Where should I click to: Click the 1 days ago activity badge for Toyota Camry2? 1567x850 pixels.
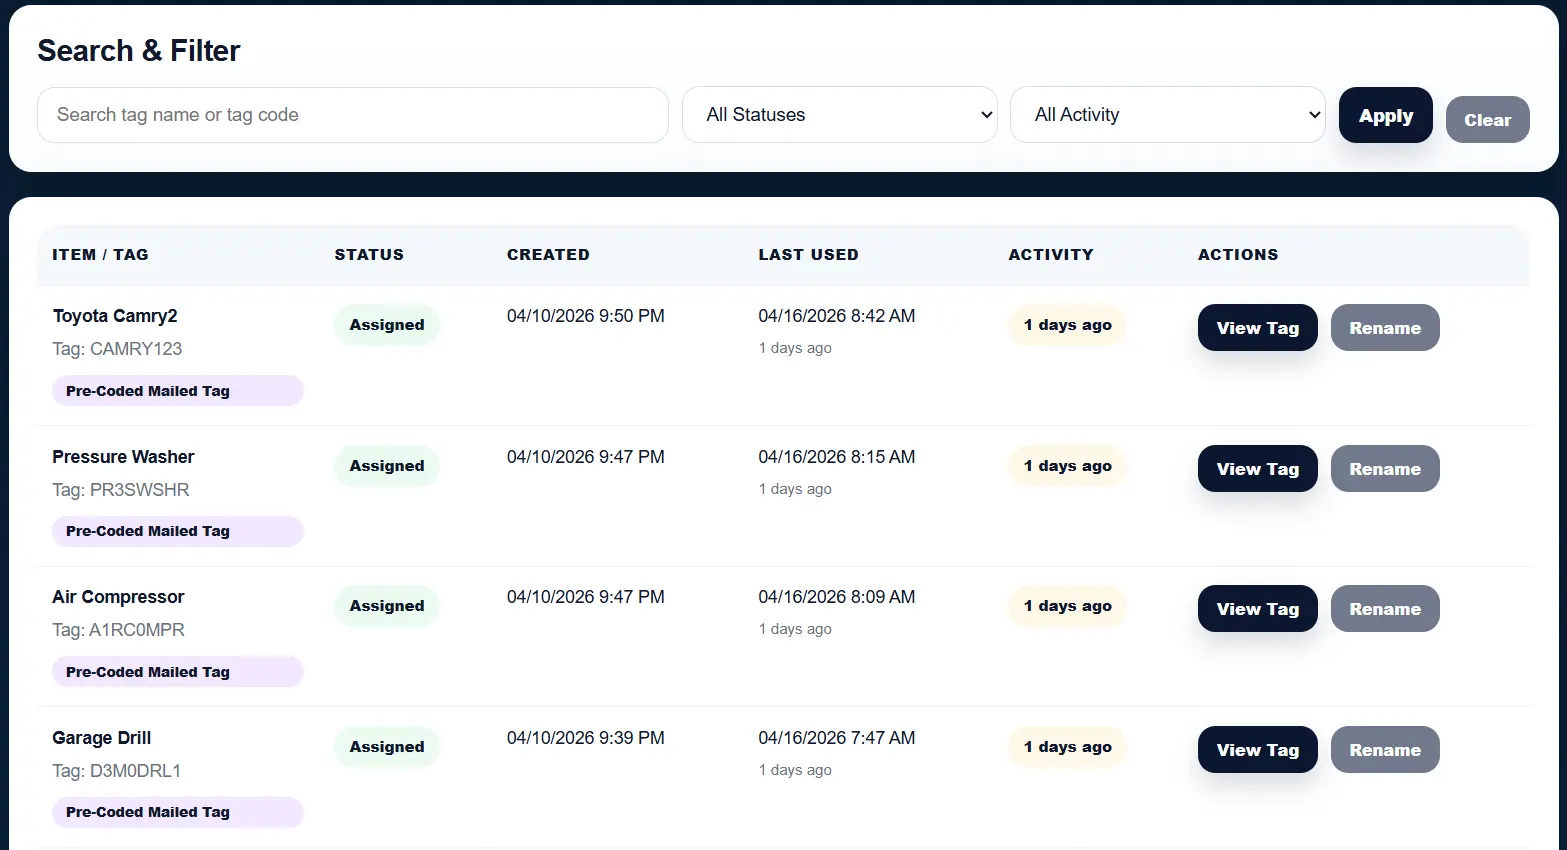click(x=1067, y=325)
